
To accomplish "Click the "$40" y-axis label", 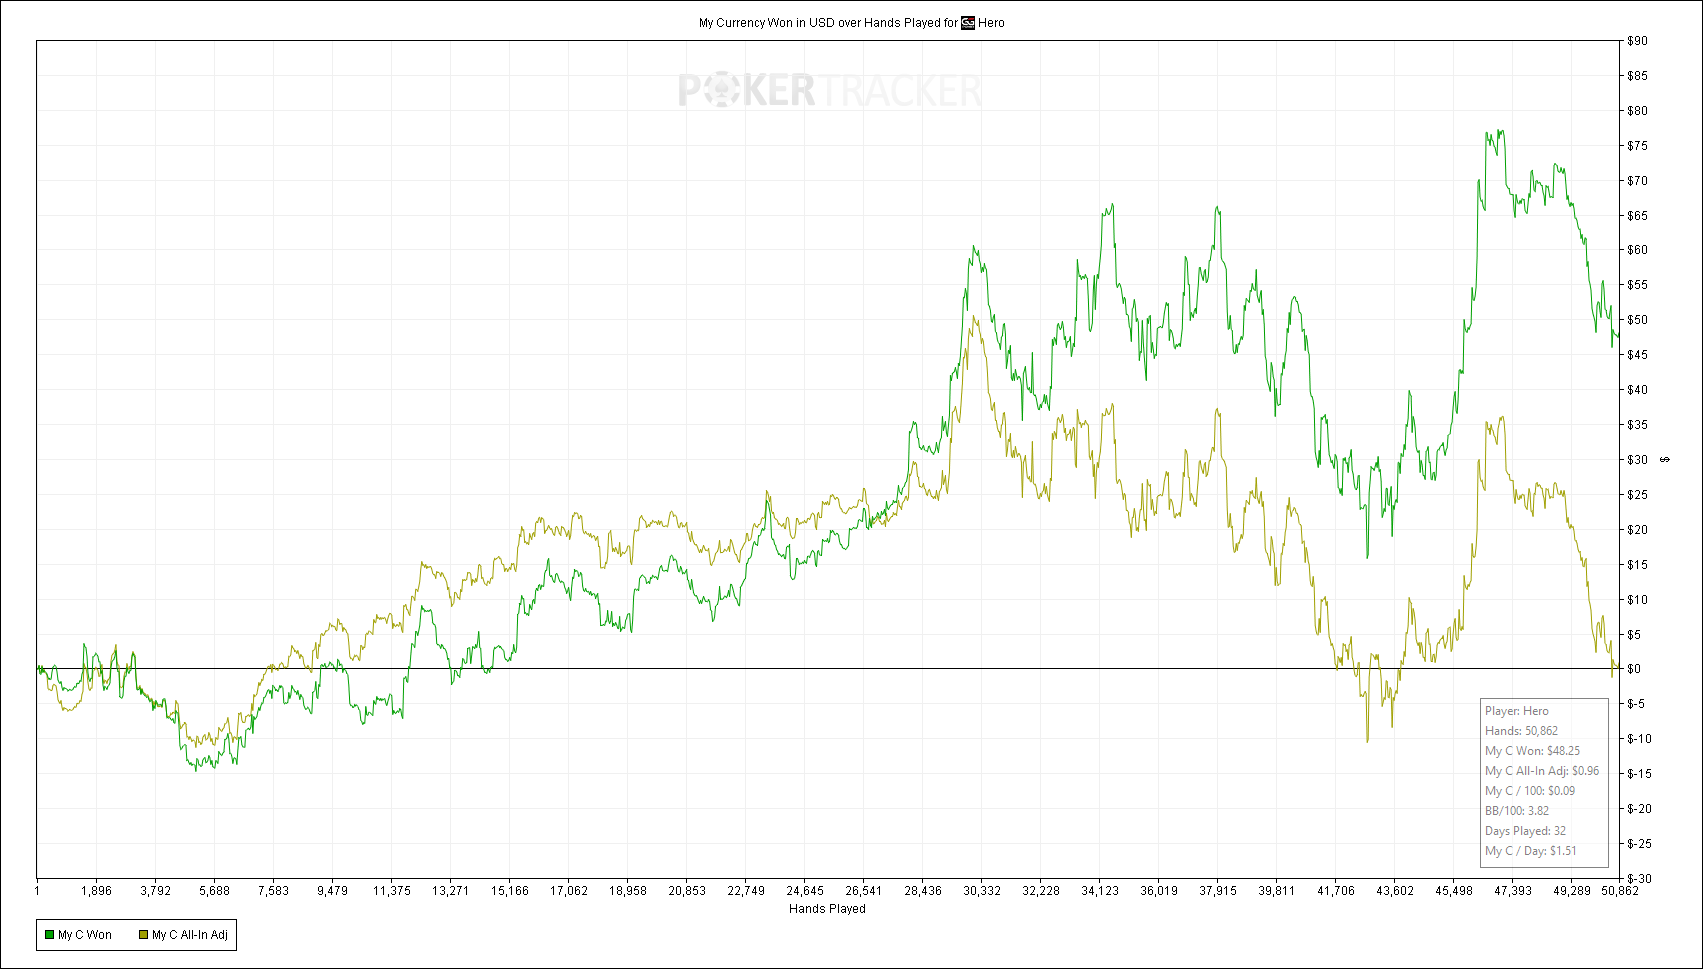I will 1637,390.
